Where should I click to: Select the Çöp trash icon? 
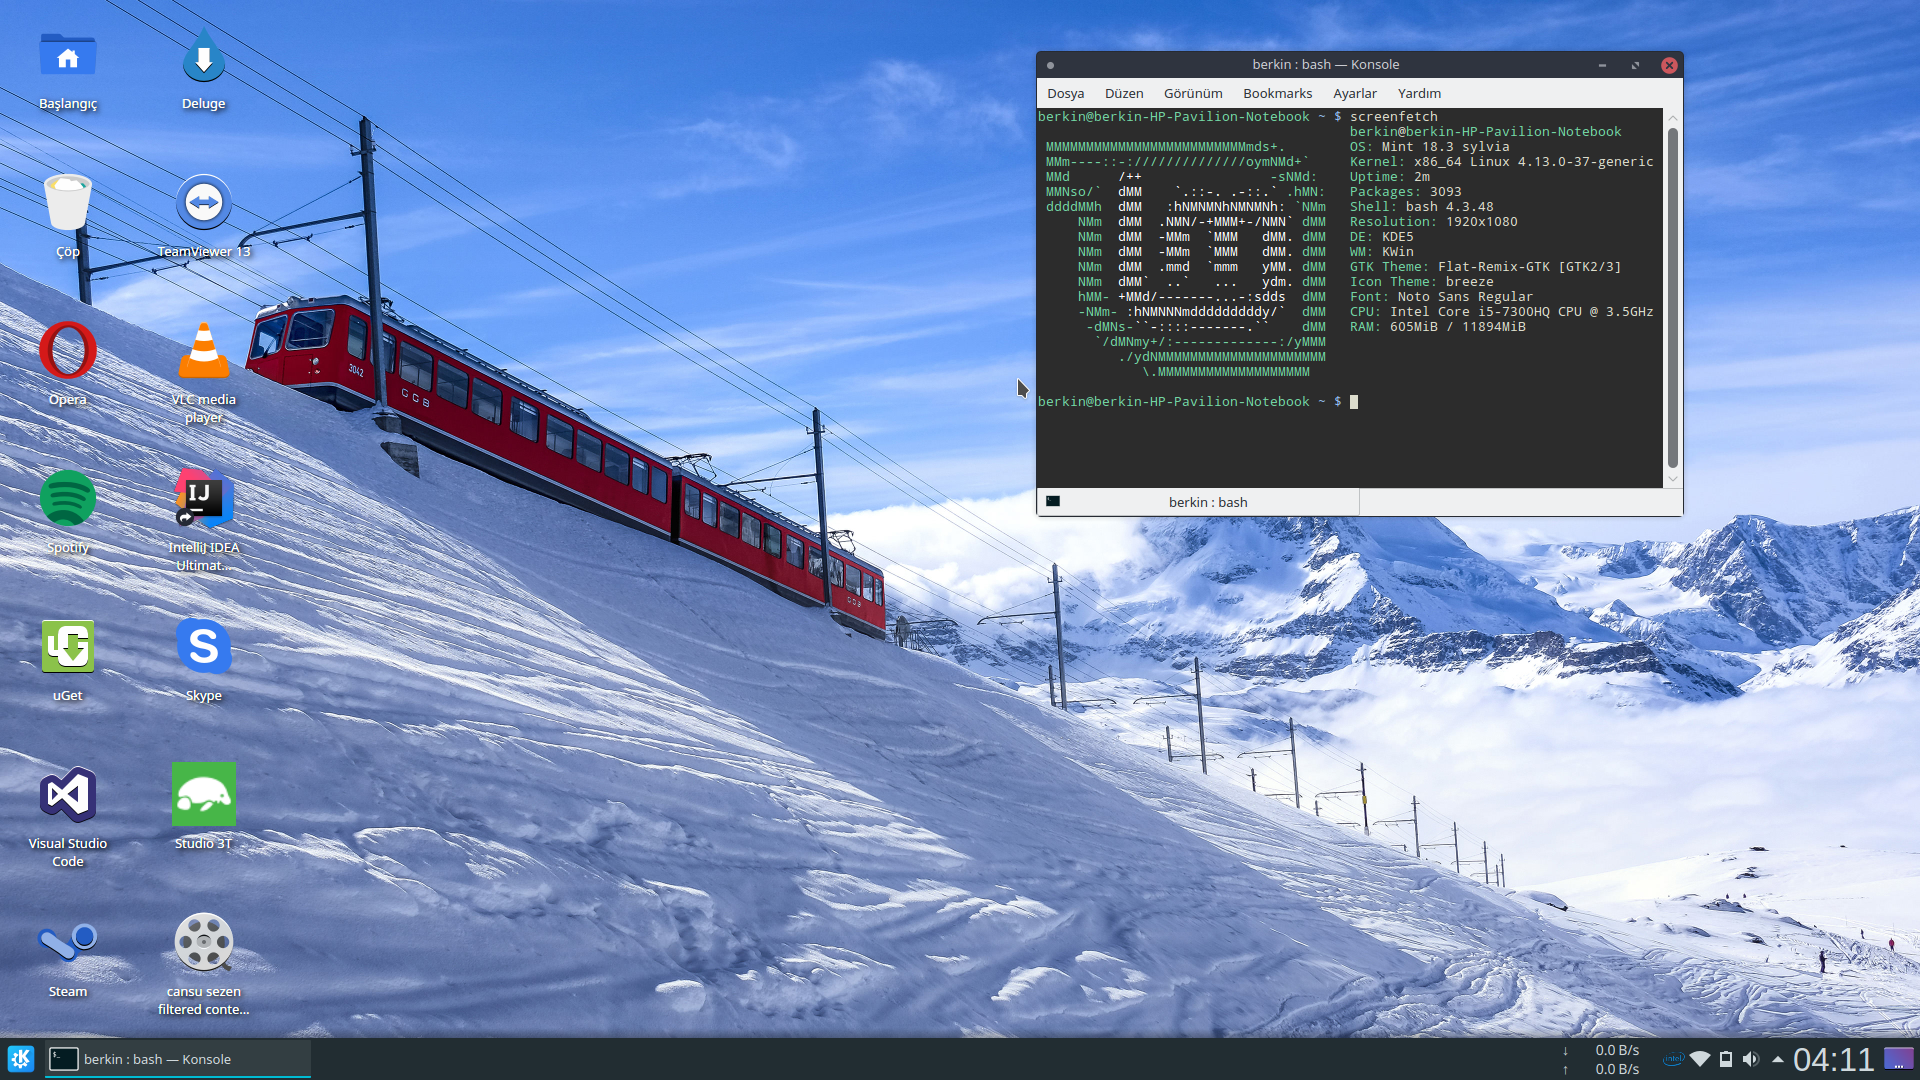[x=68, y=203]
